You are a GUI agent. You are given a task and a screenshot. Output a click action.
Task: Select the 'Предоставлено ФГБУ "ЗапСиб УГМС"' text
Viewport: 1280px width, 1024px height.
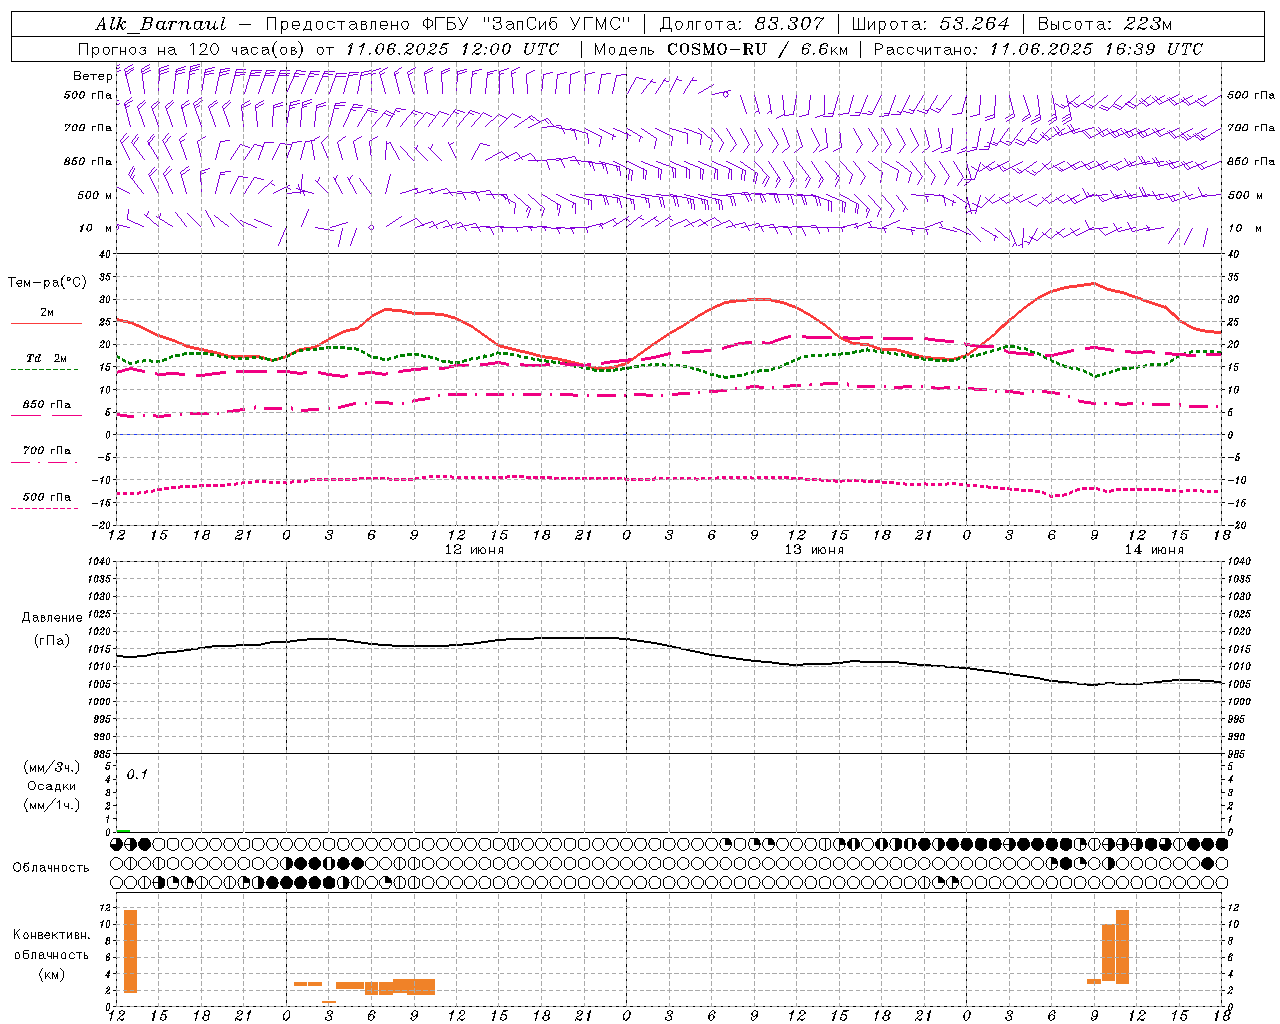(449, 24)
